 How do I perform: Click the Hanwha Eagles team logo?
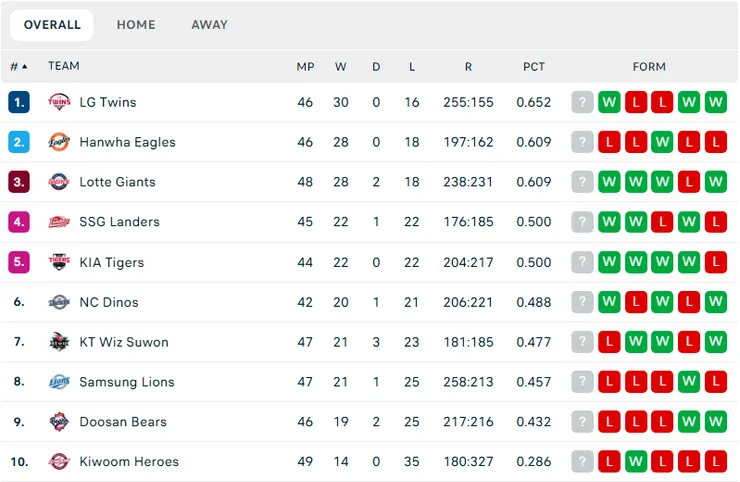(59, 142)
